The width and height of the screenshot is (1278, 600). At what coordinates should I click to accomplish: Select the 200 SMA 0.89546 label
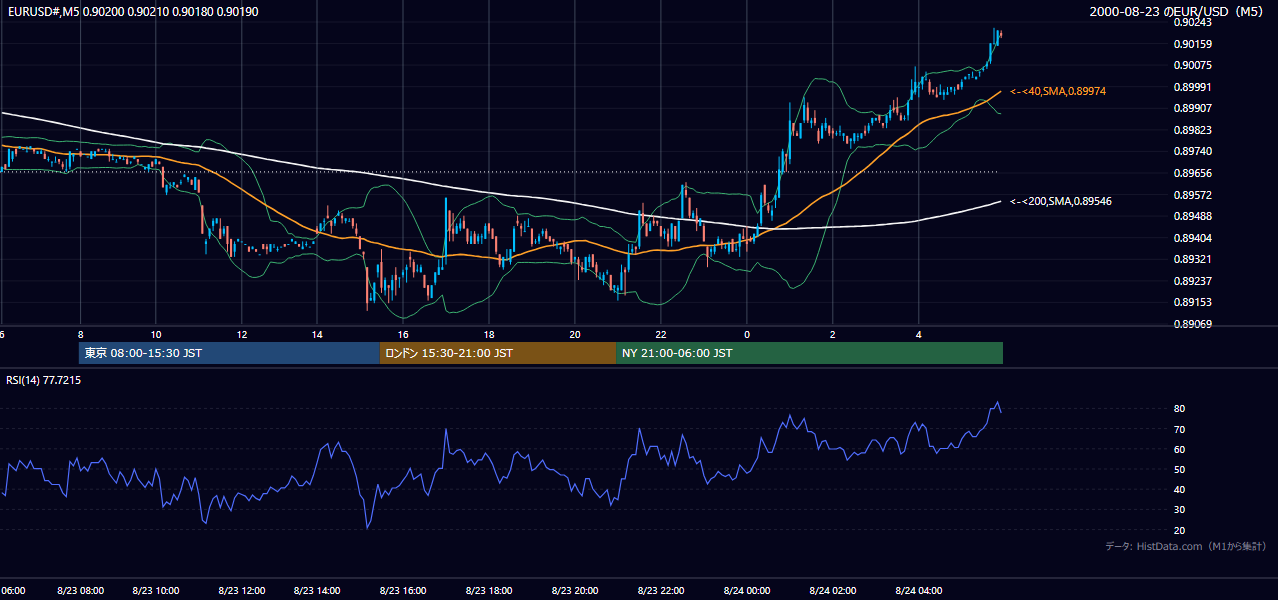point(1061,201)
